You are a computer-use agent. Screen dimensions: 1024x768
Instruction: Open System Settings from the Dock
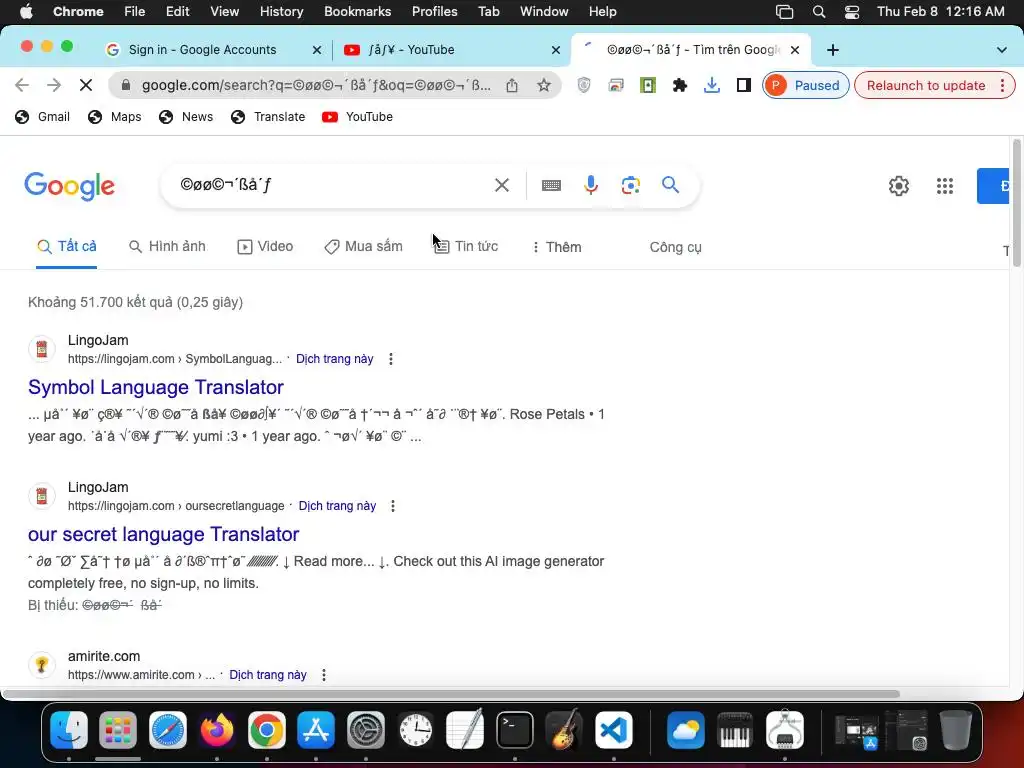click(366, 729)
